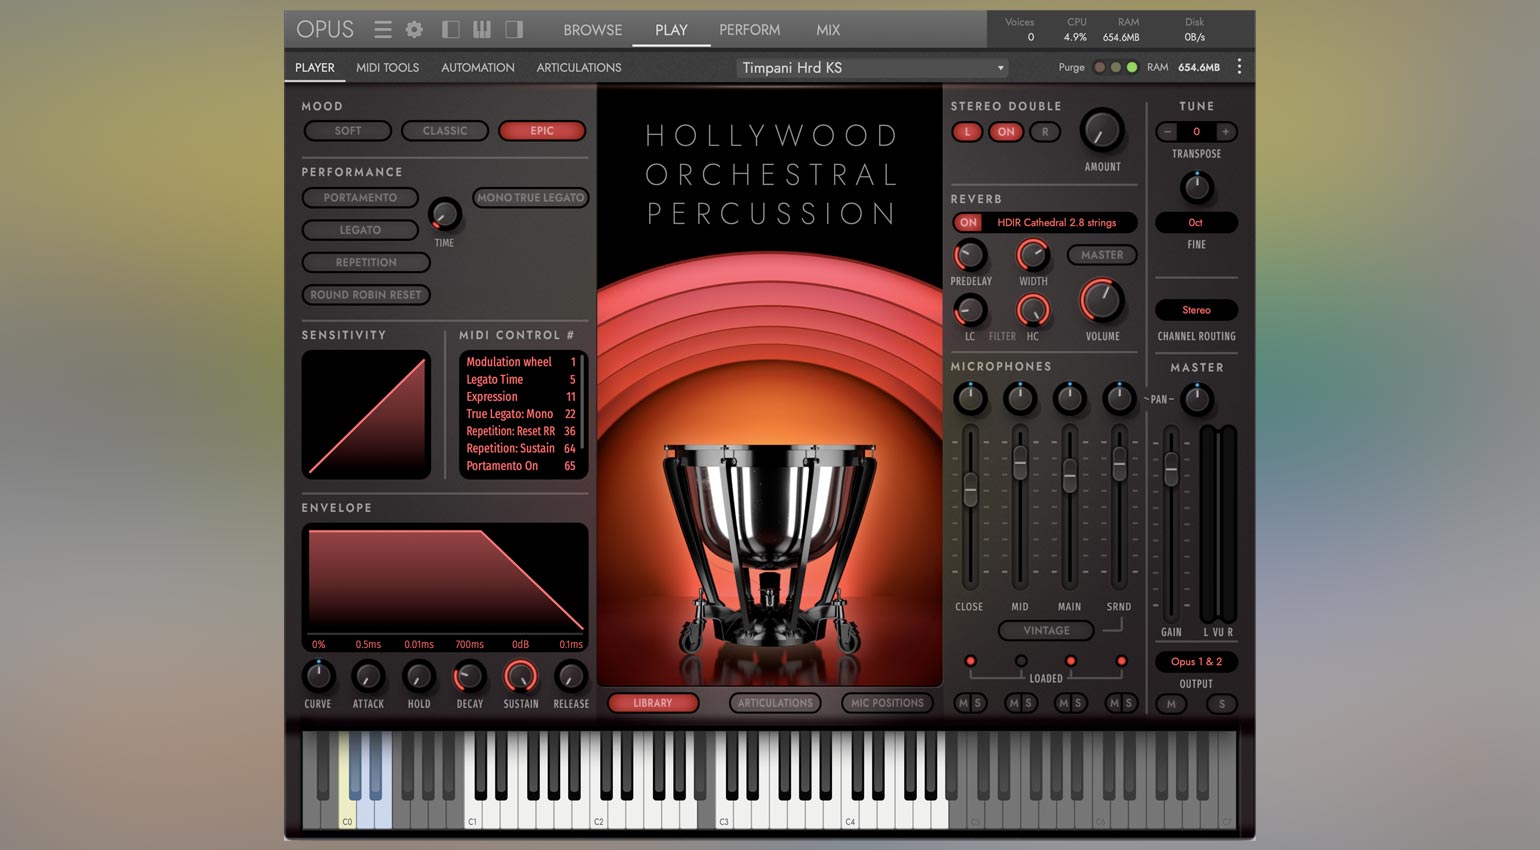Toggle the Close microphone loaded indicator

pyautogui.click(x=970, y=661)
